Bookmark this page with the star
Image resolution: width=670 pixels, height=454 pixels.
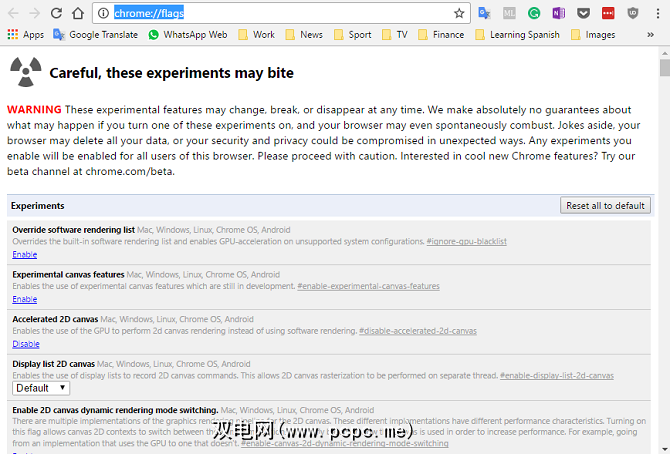459,13
